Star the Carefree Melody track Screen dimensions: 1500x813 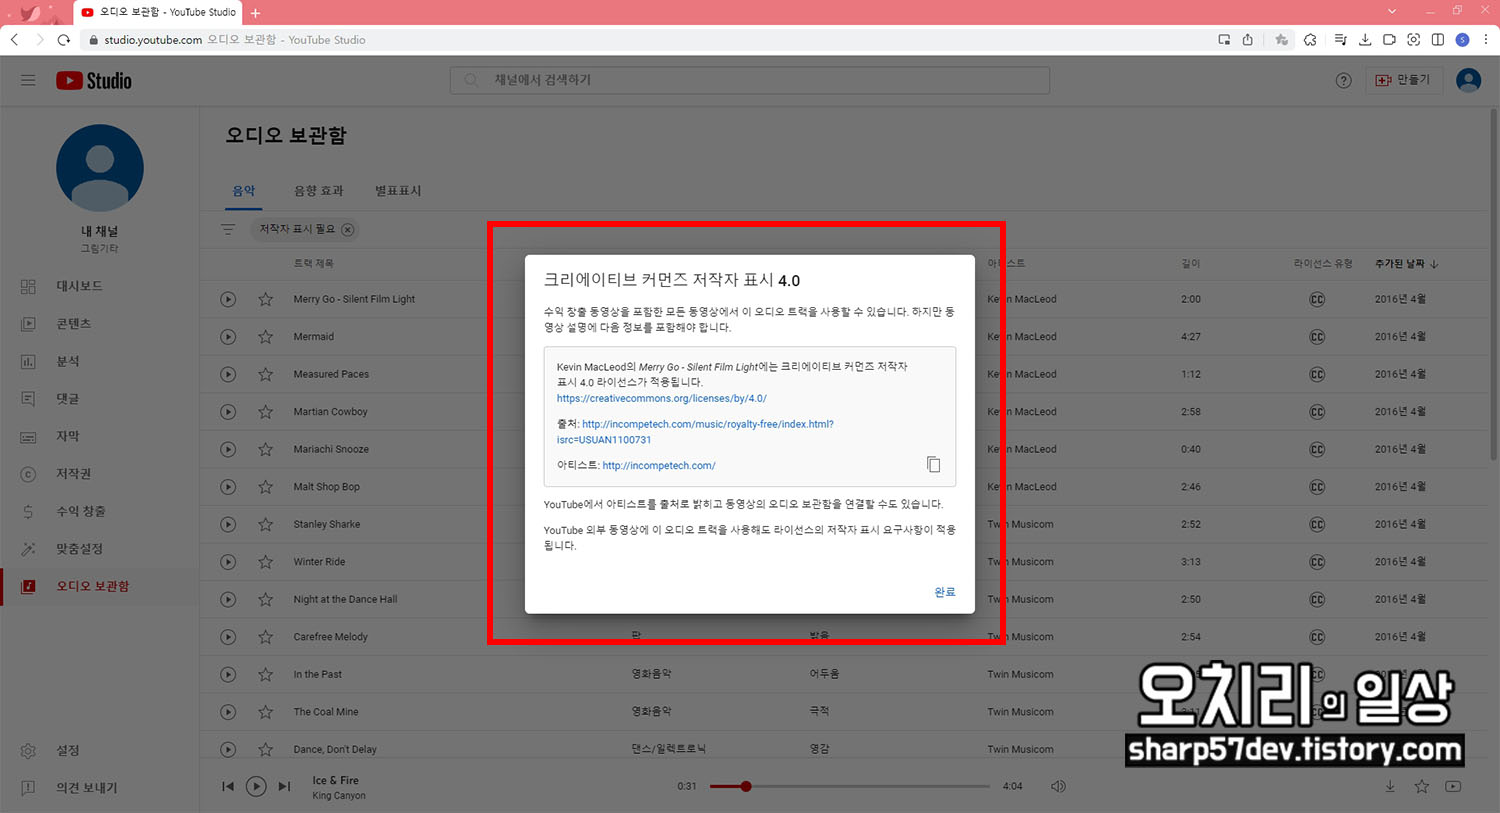click(265, 637)
